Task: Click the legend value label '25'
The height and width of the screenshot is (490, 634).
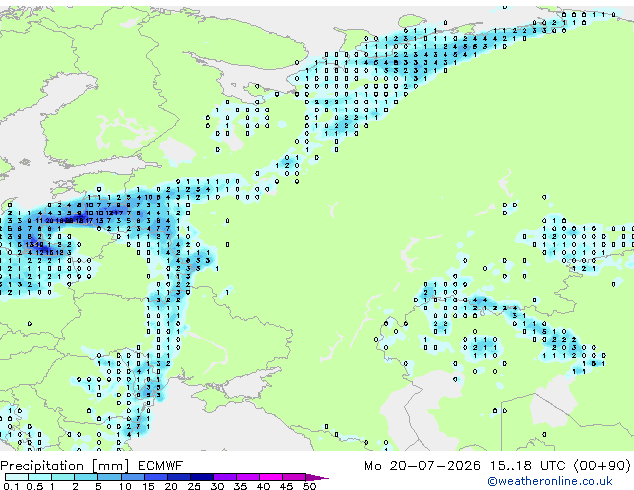Action: pos(194,486)
